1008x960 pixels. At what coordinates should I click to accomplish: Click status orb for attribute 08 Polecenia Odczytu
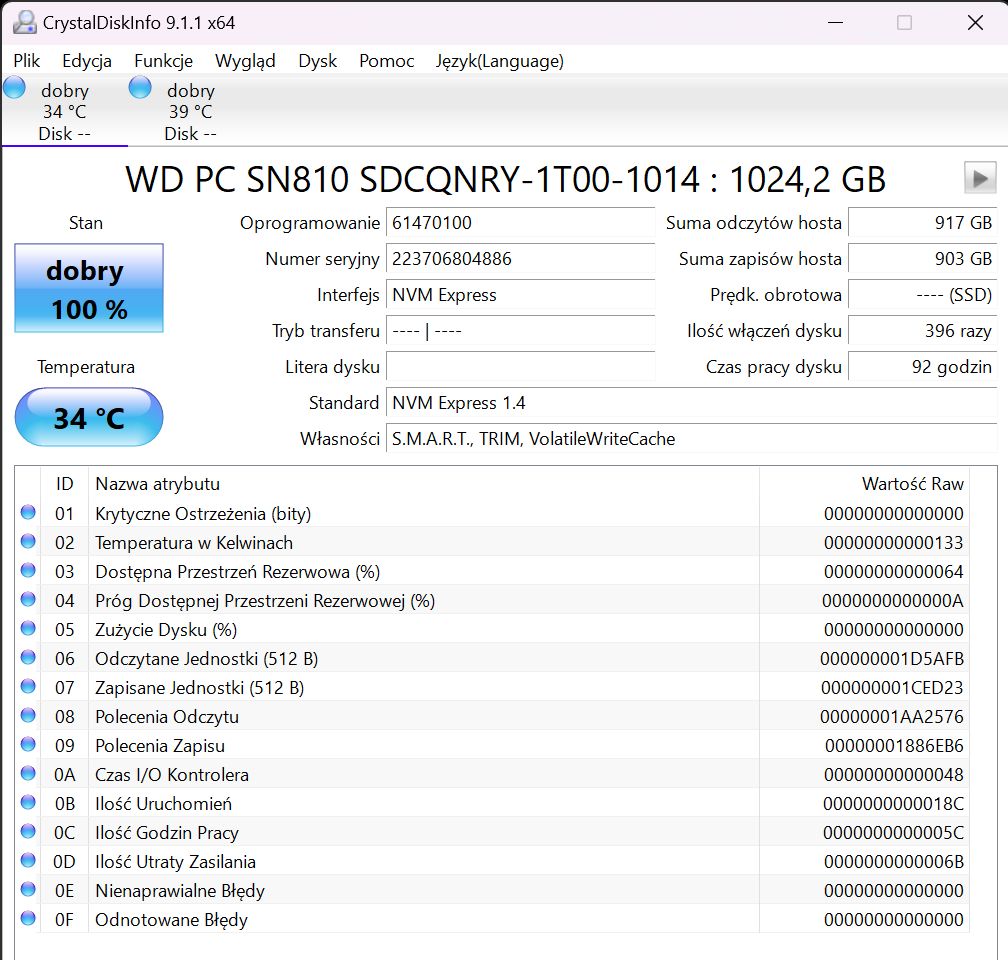pyautogui.click(x=28, y=715)
